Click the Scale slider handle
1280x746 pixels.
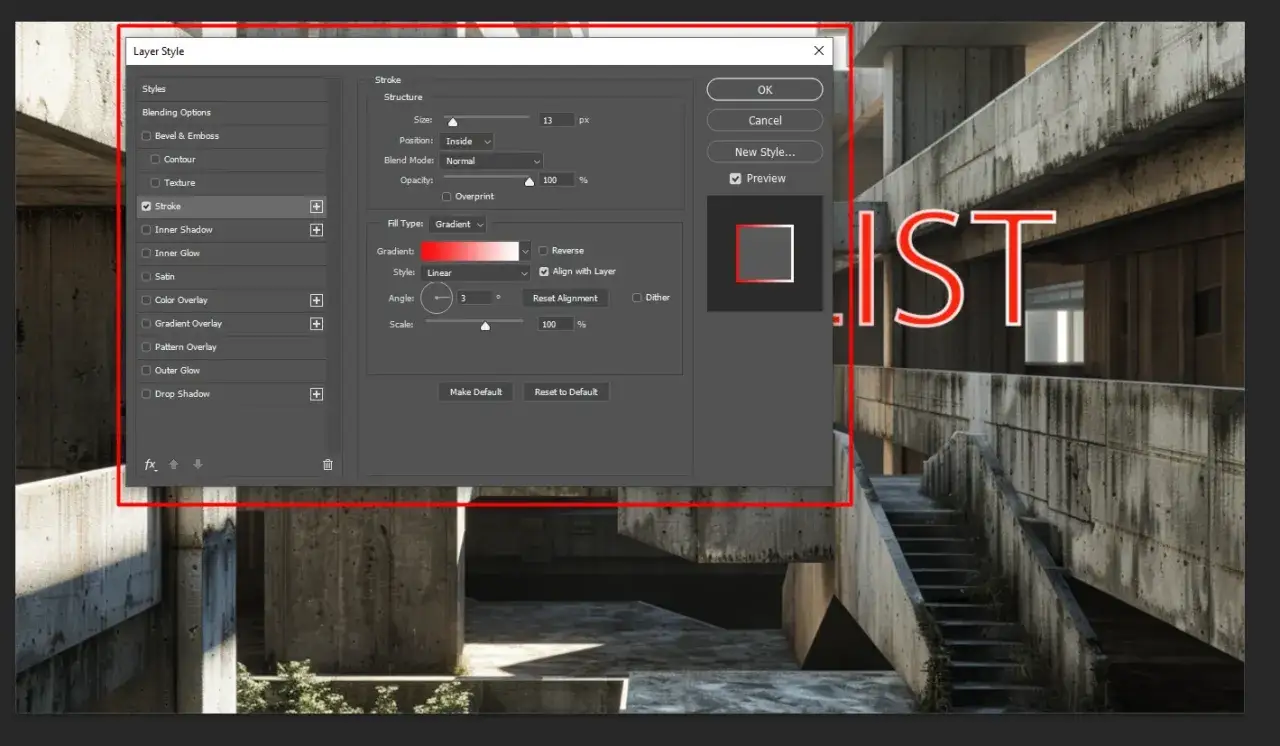pyautogui.click(x=485, y=325)
